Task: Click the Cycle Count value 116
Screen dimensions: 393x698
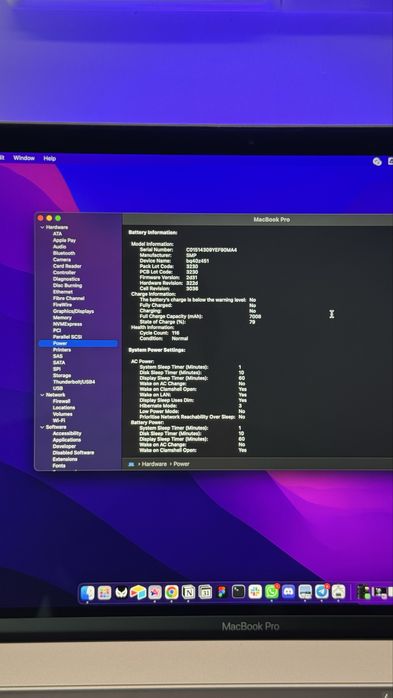Action: pos(175,333)
